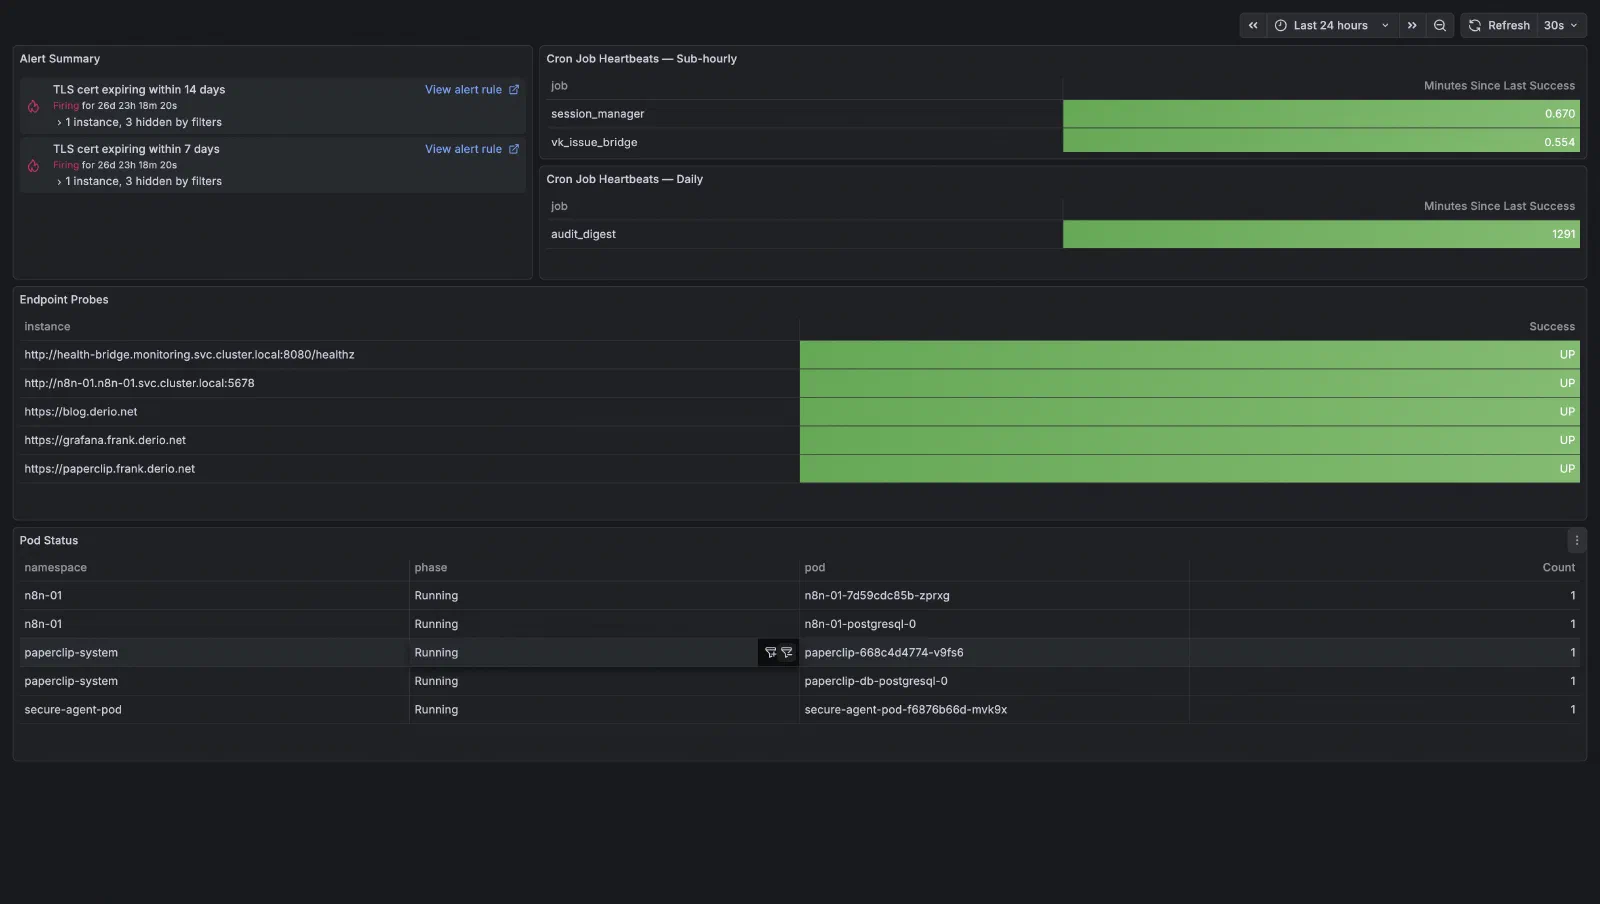The image size is (1600, 904).
Task: Click the Pod Status panel title
Action: (49, 541)
